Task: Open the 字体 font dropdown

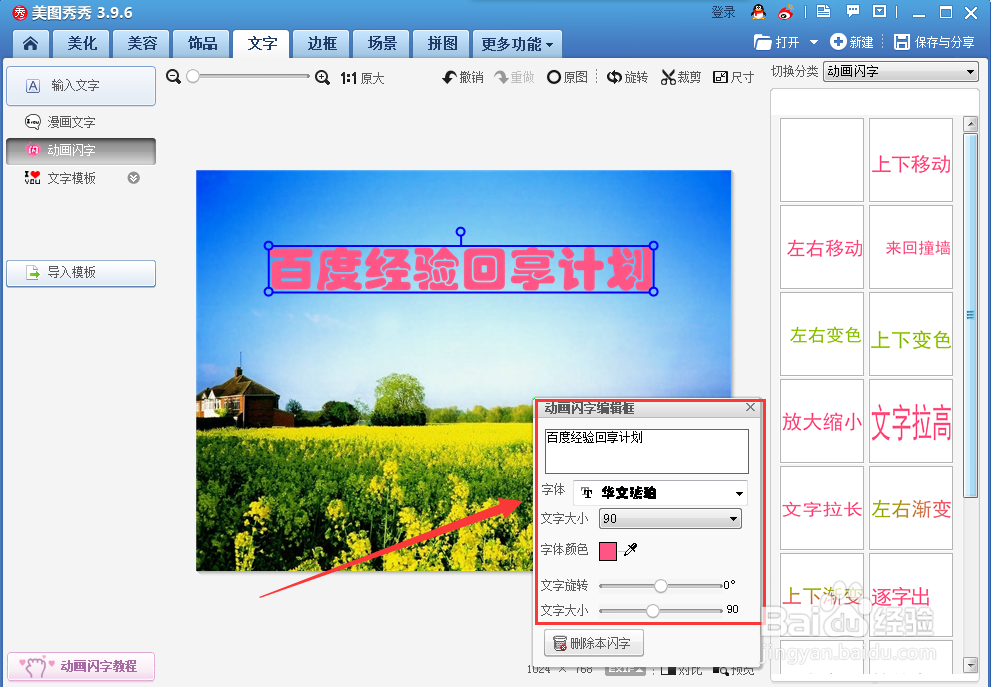Action: tap(660, 493)
